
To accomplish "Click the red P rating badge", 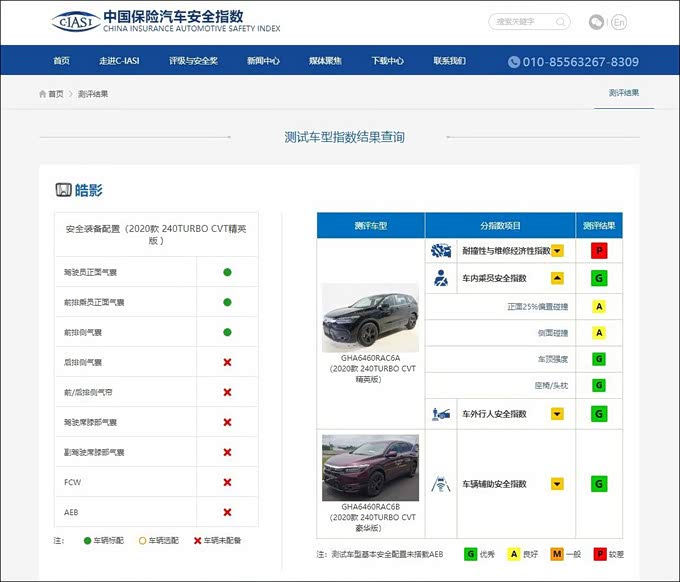I will (x=600, y=250).
